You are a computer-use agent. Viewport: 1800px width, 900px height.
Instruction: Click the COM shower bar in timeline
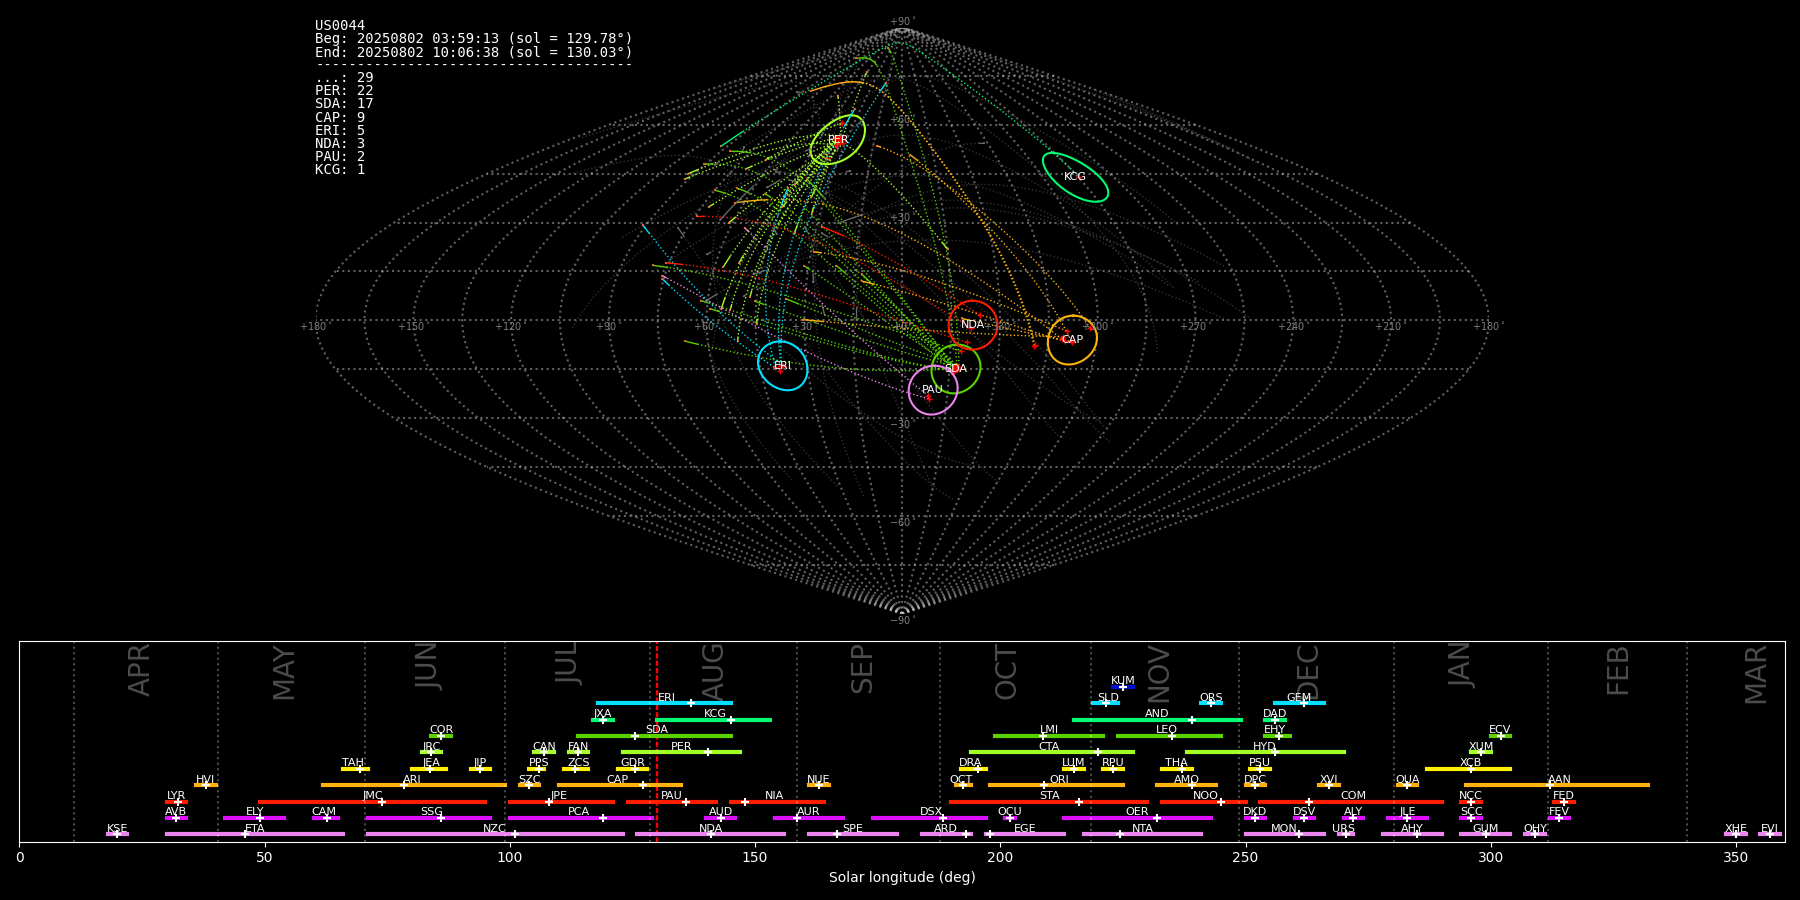(1352, 802)
